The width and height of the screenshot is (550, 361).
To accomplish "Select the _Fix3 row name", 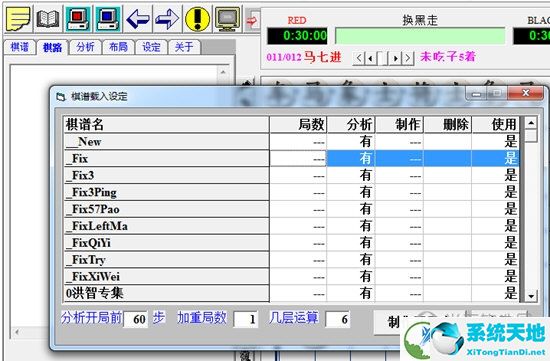I will [166, 175].
